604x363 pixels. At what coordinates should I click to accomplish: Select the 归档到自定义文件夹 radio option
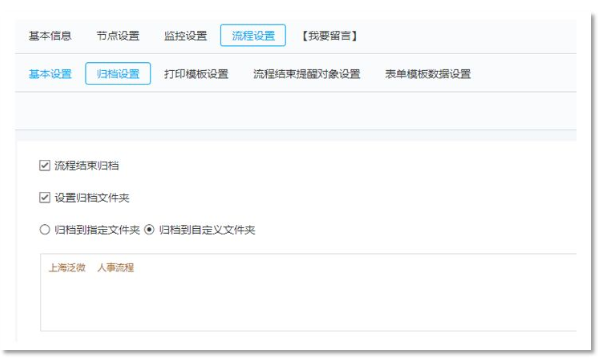click(x=149, y=230)
